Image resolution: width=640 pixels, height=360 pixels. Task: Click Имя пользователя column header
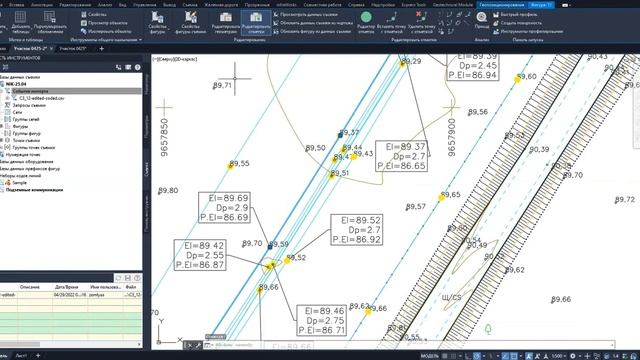tap(106, 287)
